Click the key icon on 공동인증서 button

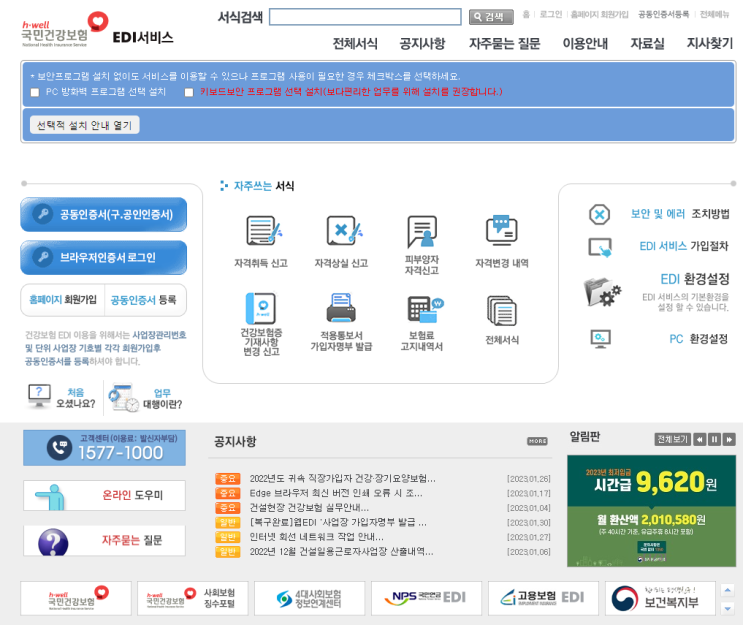point(43,214)
